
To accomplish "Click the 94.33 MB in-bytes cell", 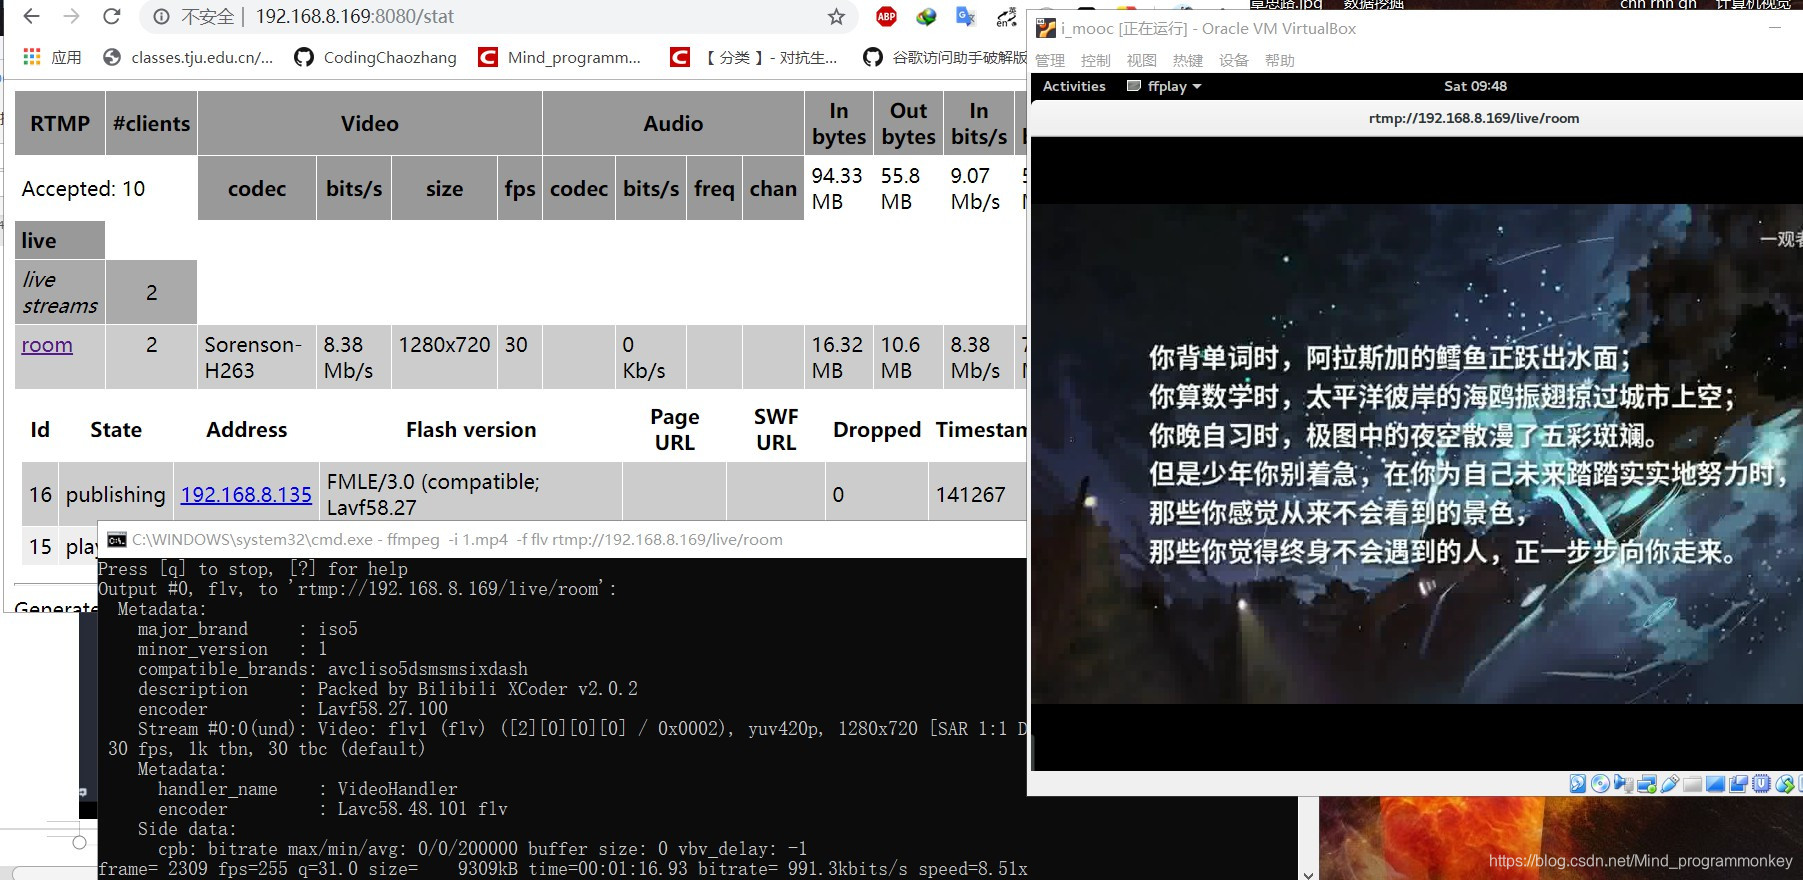I will pos(838,188).
